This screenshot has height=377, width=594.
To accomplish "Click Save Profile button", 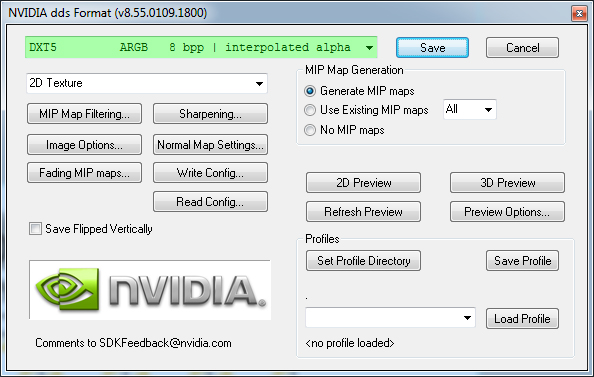I will pos(522,261).
